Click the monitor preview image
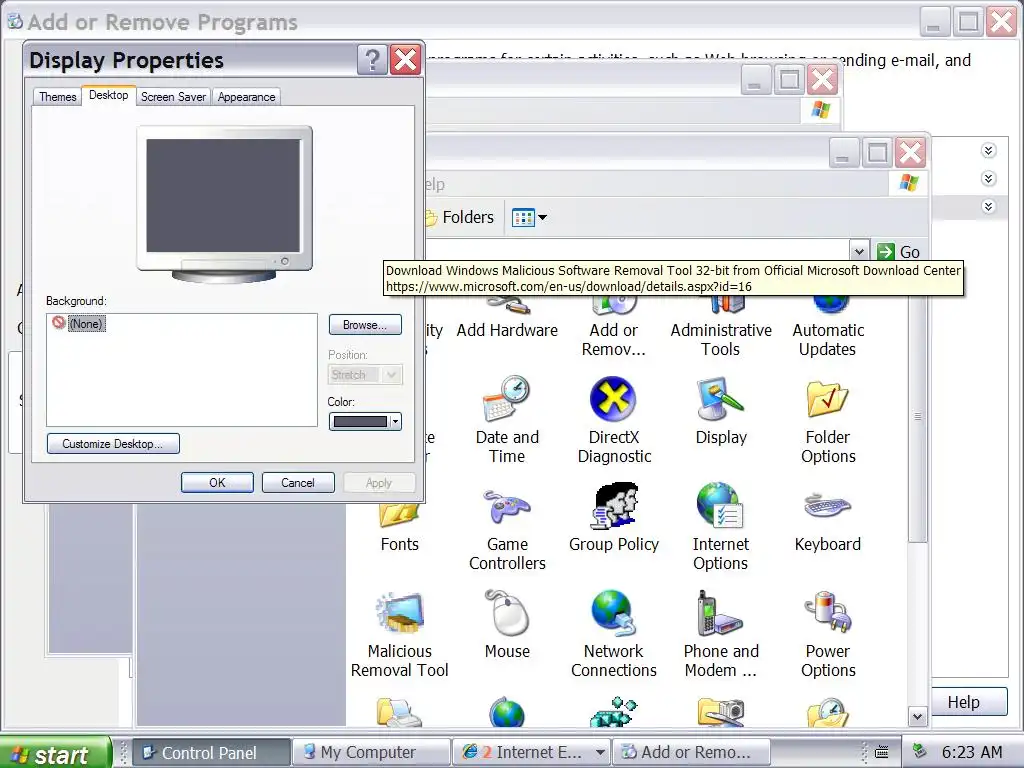The height and width of the screenshot is (768, 1024). point(224,204)
